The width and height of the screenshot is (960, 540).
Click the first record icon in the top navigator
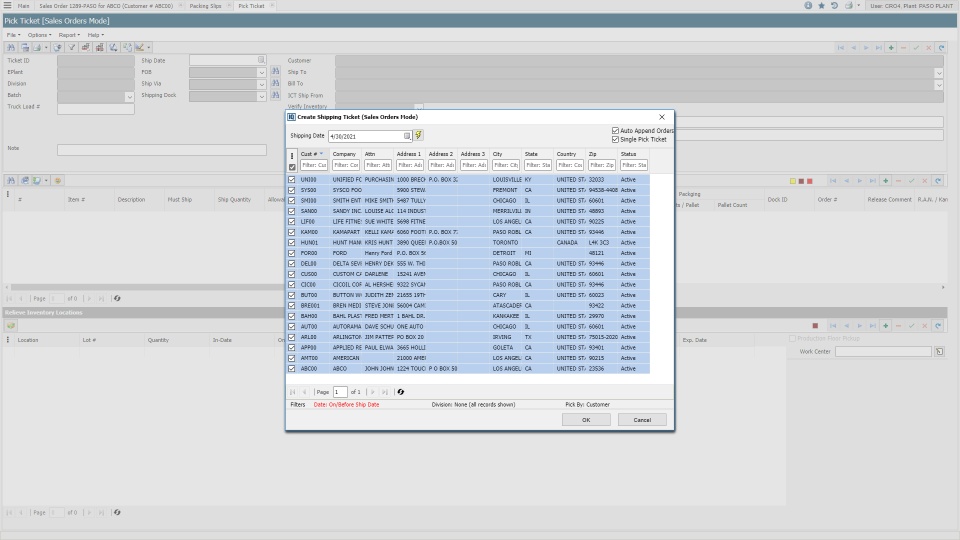[841, 48]
